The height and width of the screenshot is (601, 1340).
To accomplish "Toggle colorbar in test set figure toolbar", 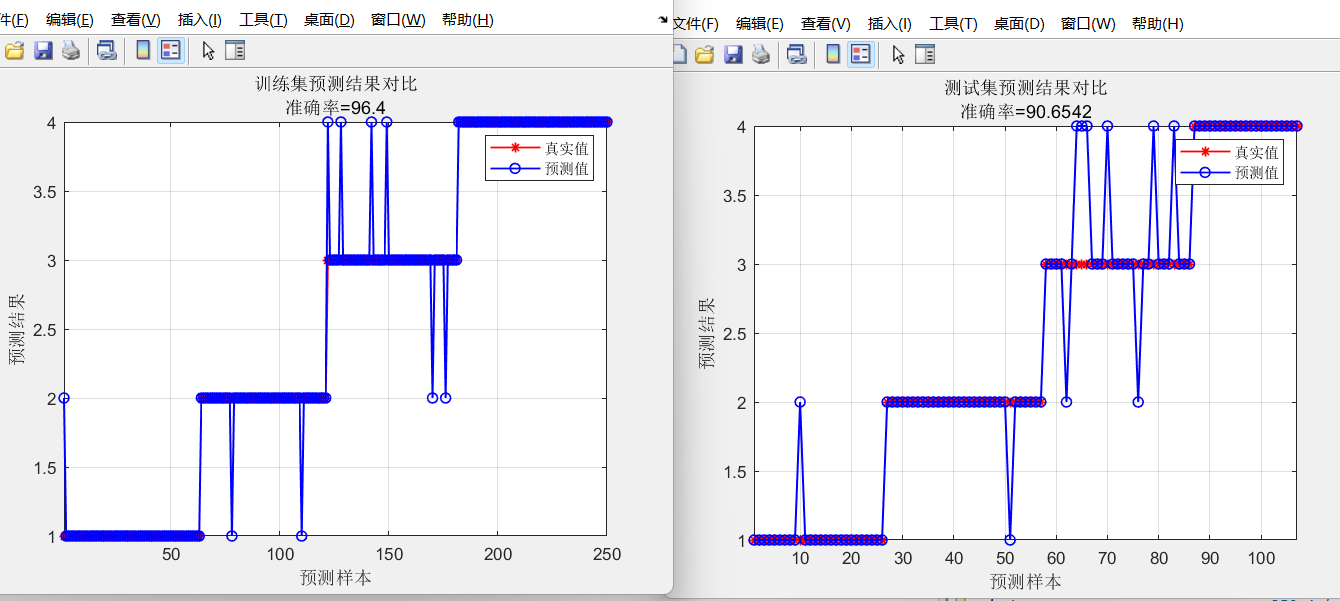I will [832, 54].
